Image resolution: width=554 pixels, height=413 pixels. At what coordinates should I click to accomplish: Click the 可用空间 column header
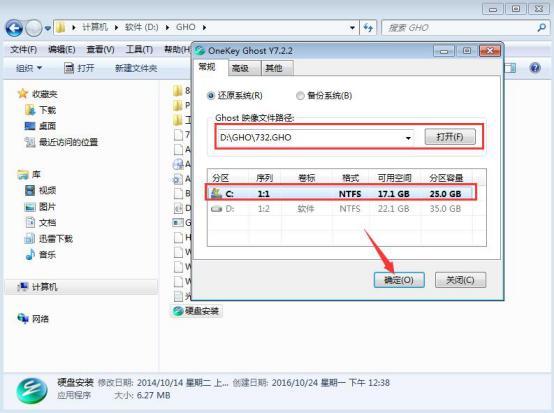(394, 178)
